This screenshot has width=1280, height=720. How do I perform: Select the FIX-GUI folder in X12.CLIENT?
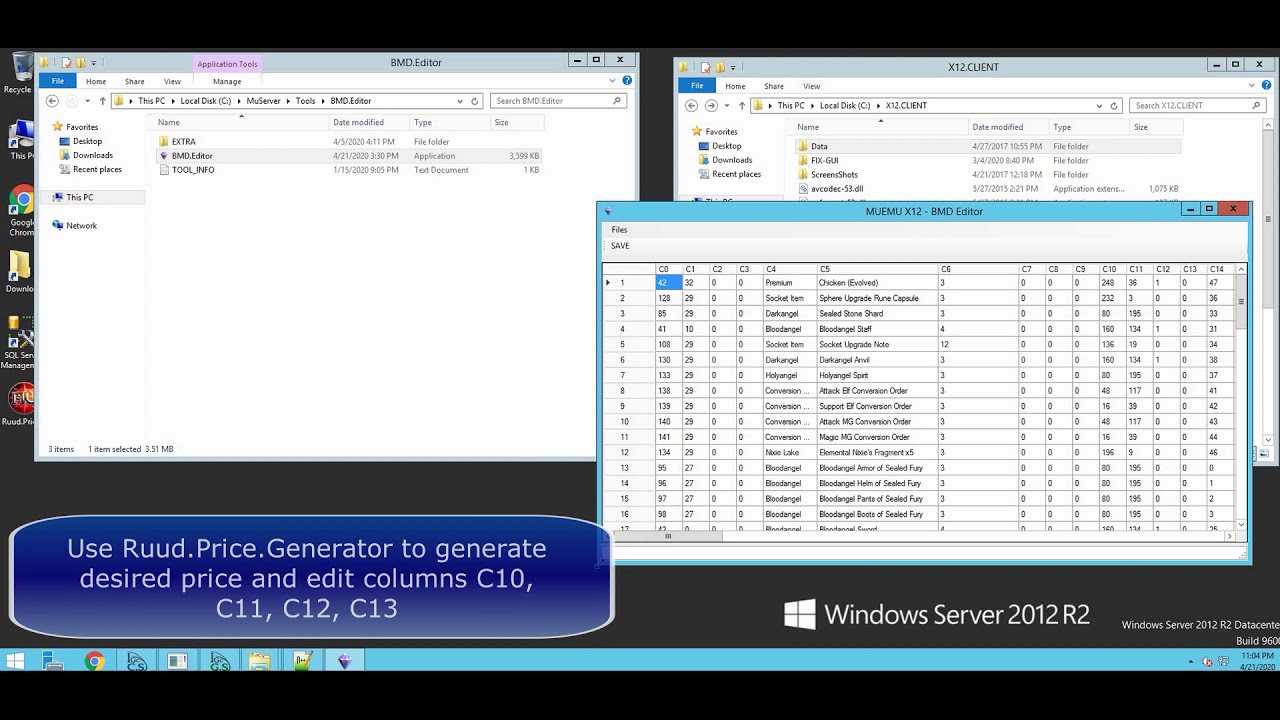click(x=825, y=160)
